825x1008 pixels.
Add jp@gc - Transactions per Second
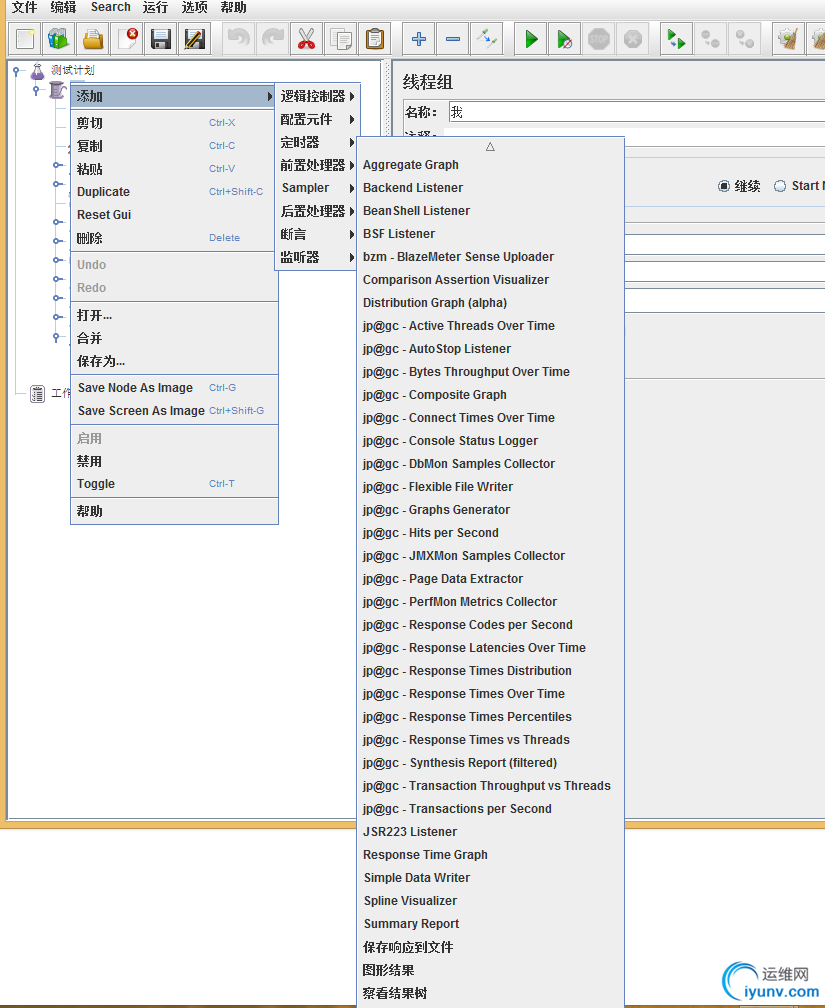(x=490, y=809)
